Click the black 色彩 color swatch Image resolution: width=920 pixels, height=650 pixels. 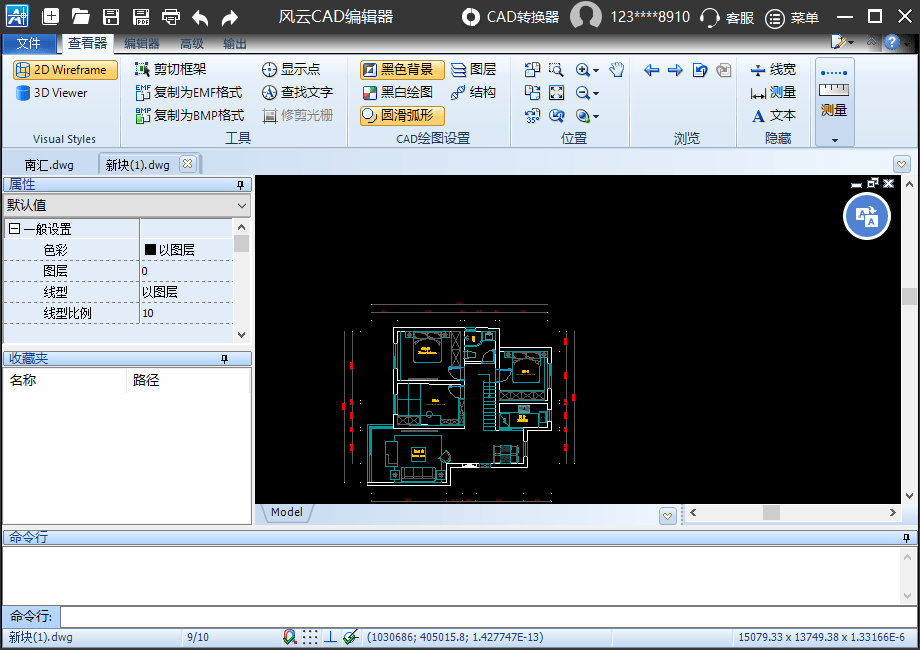[x=150, y=250]
